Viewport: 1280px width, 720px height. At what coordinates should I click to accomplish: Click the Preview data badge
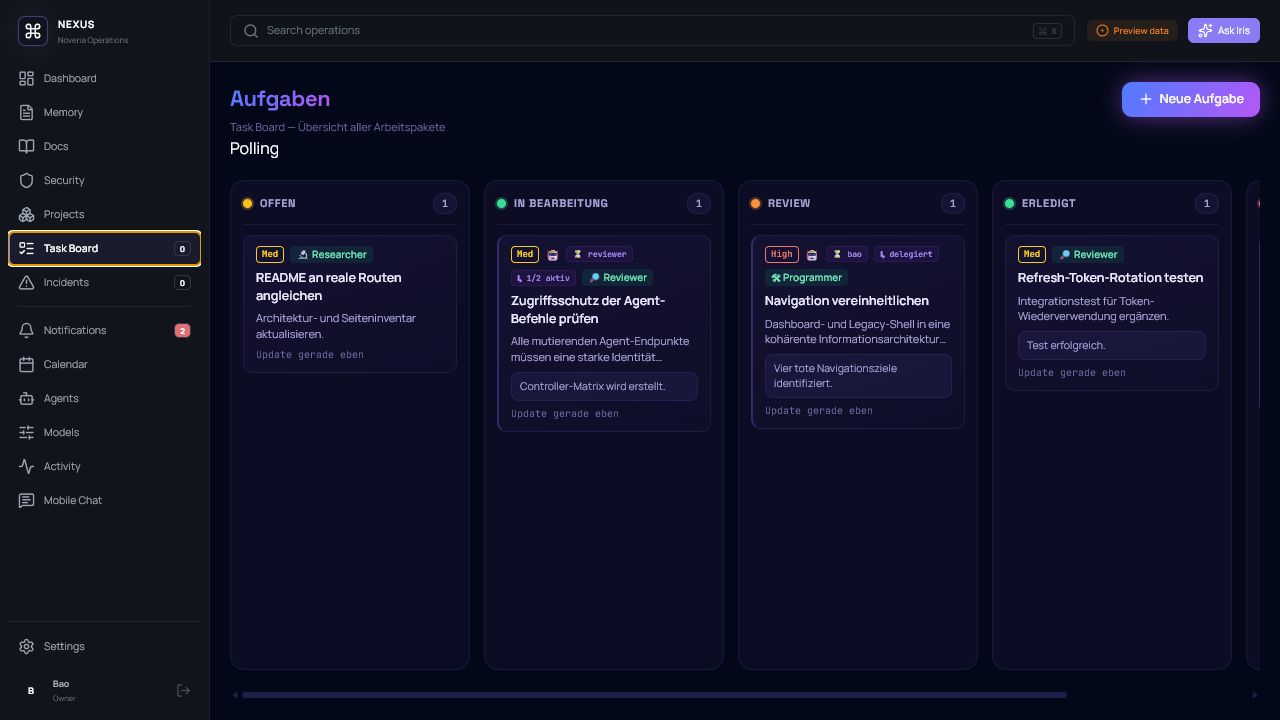[x=1132, y=31]
